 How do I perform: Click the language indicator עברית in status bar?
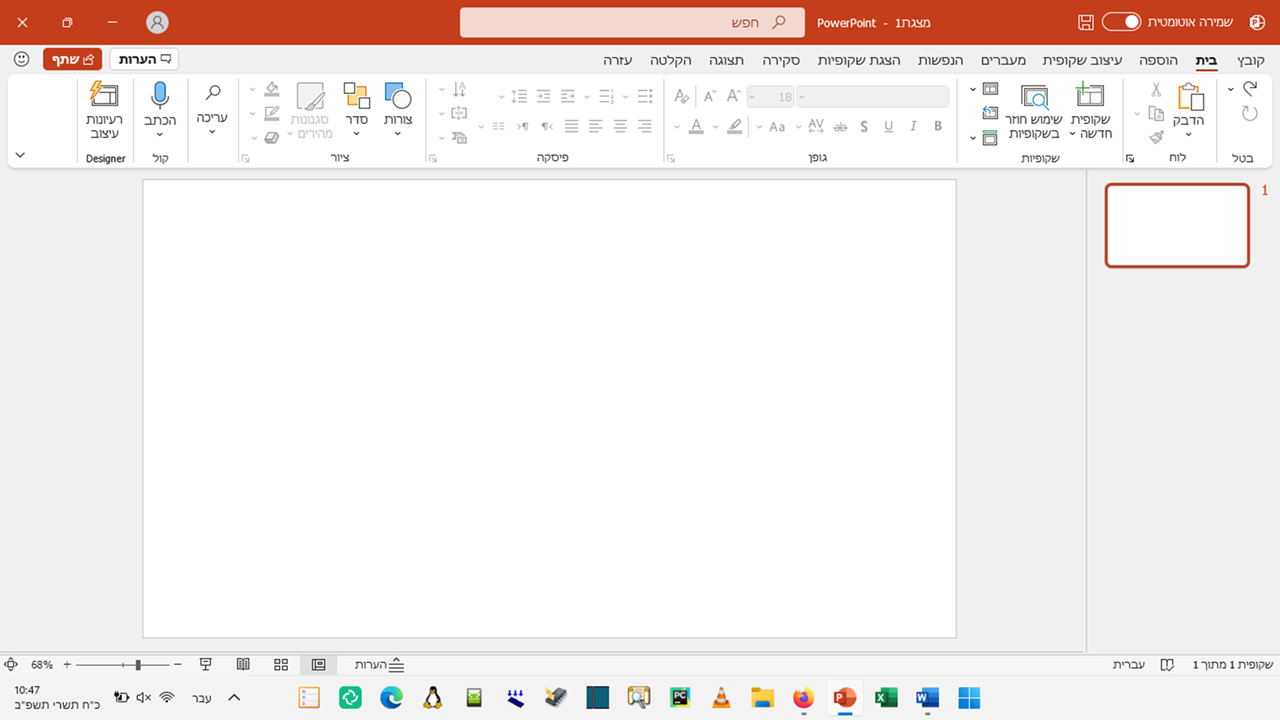1129,664
